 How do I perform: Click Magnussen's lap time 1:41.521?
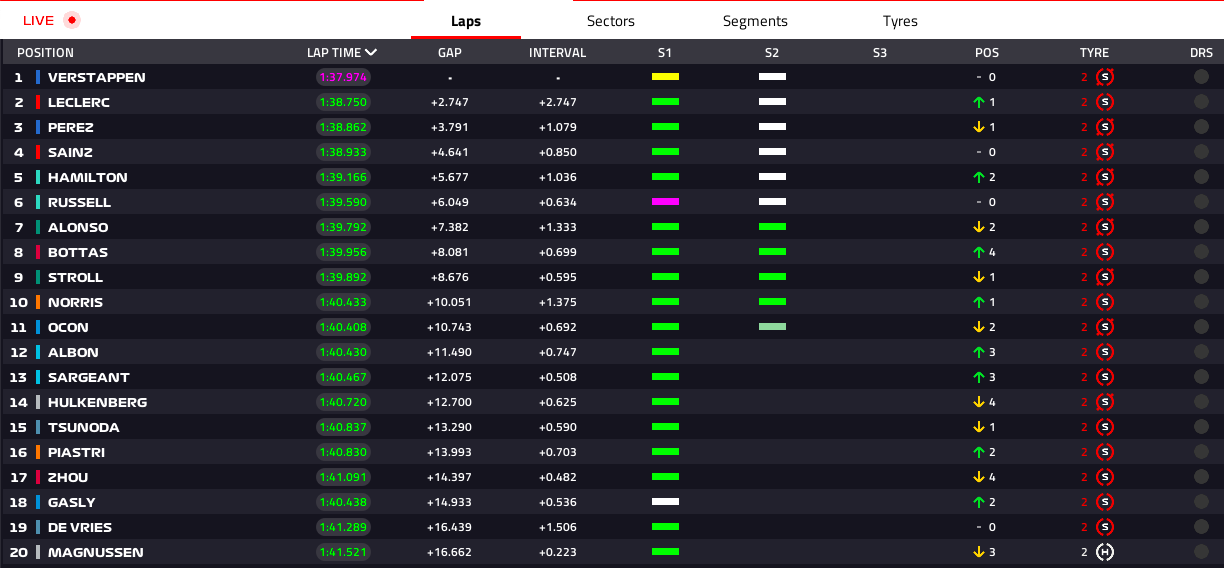pos(343,552)
